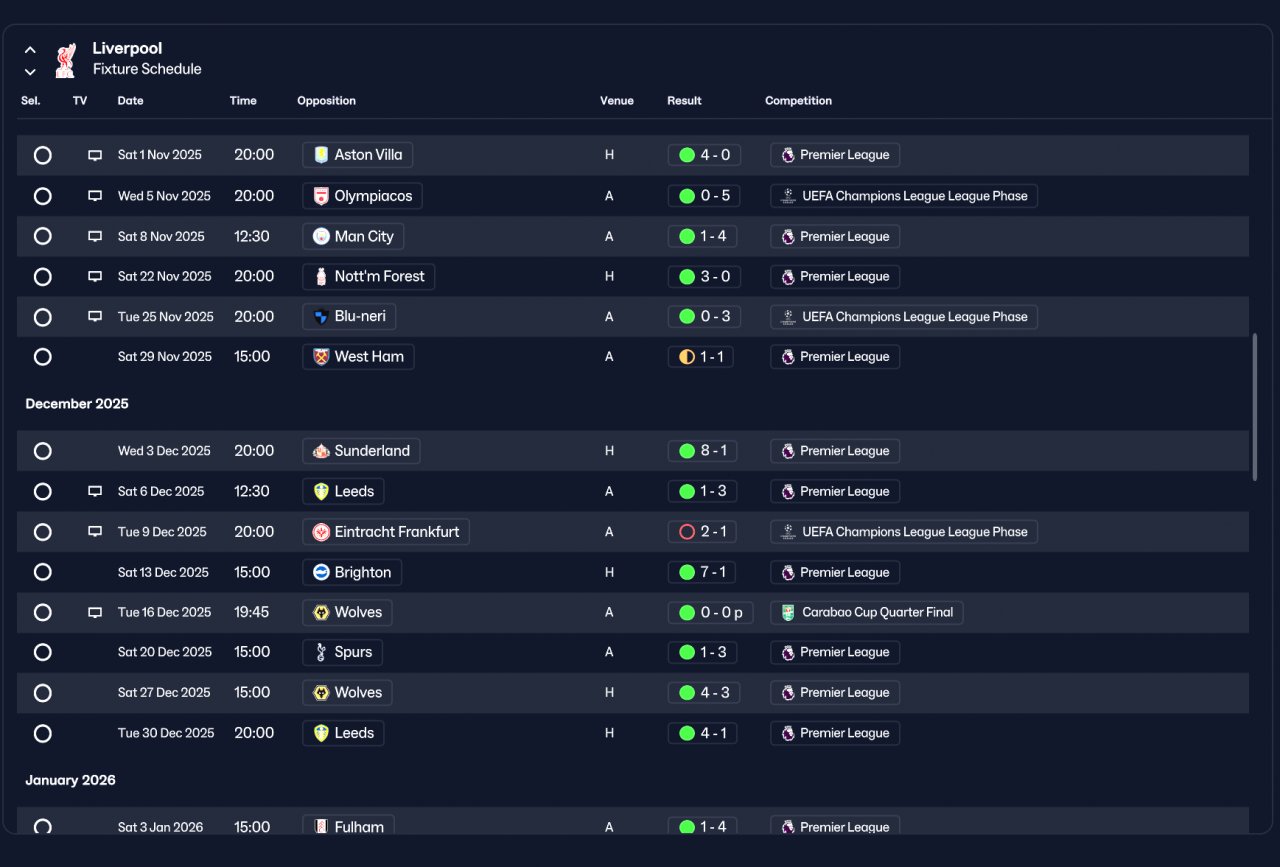Select the radio button for West Ham match

point(43,357)
